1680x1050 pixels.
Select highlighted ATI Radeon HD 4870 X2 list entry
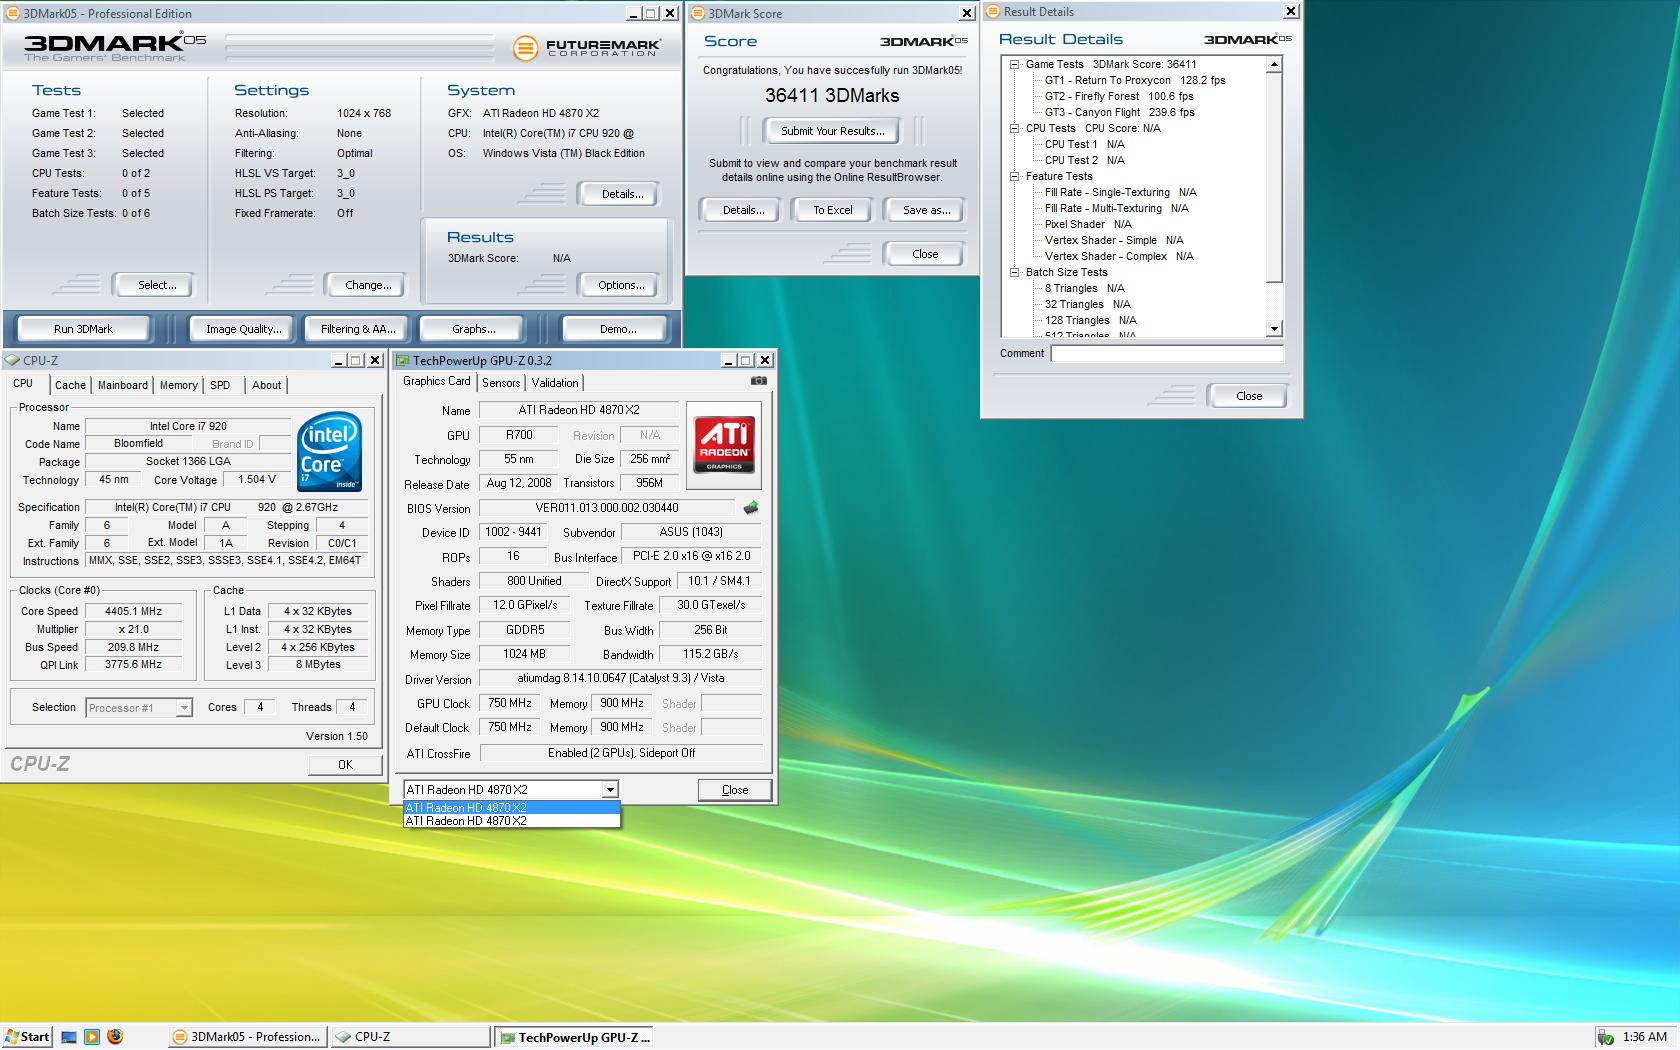(511, 808)
